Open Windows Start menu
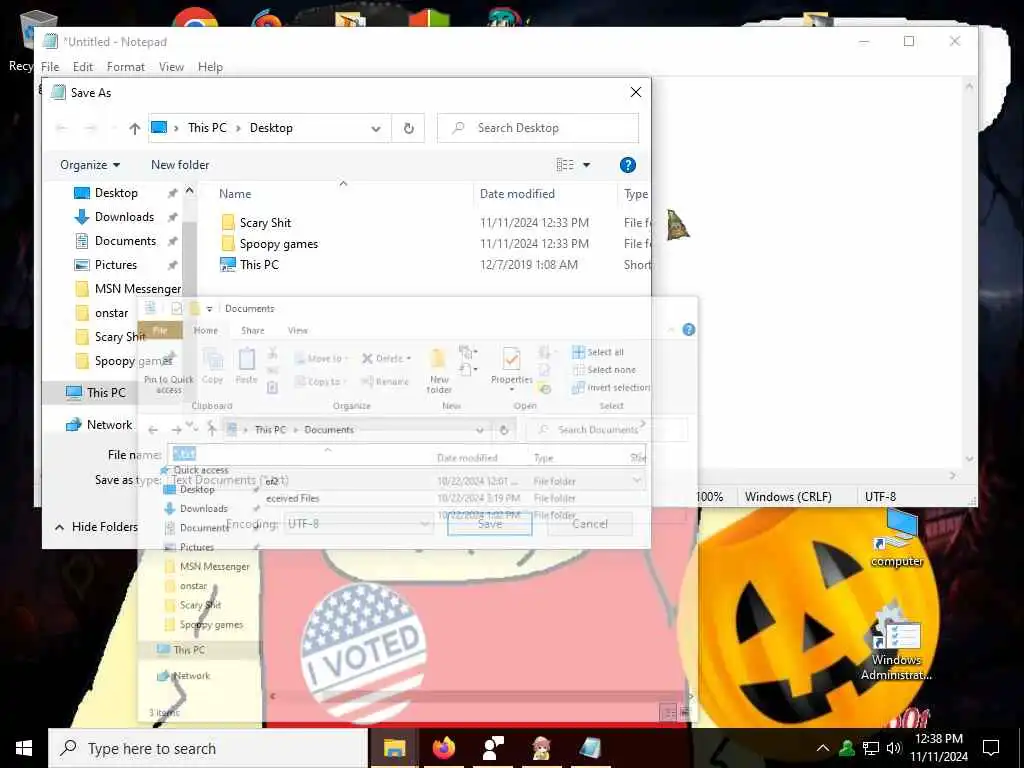Screen dimensions: 1024x768 click(24, 748)
